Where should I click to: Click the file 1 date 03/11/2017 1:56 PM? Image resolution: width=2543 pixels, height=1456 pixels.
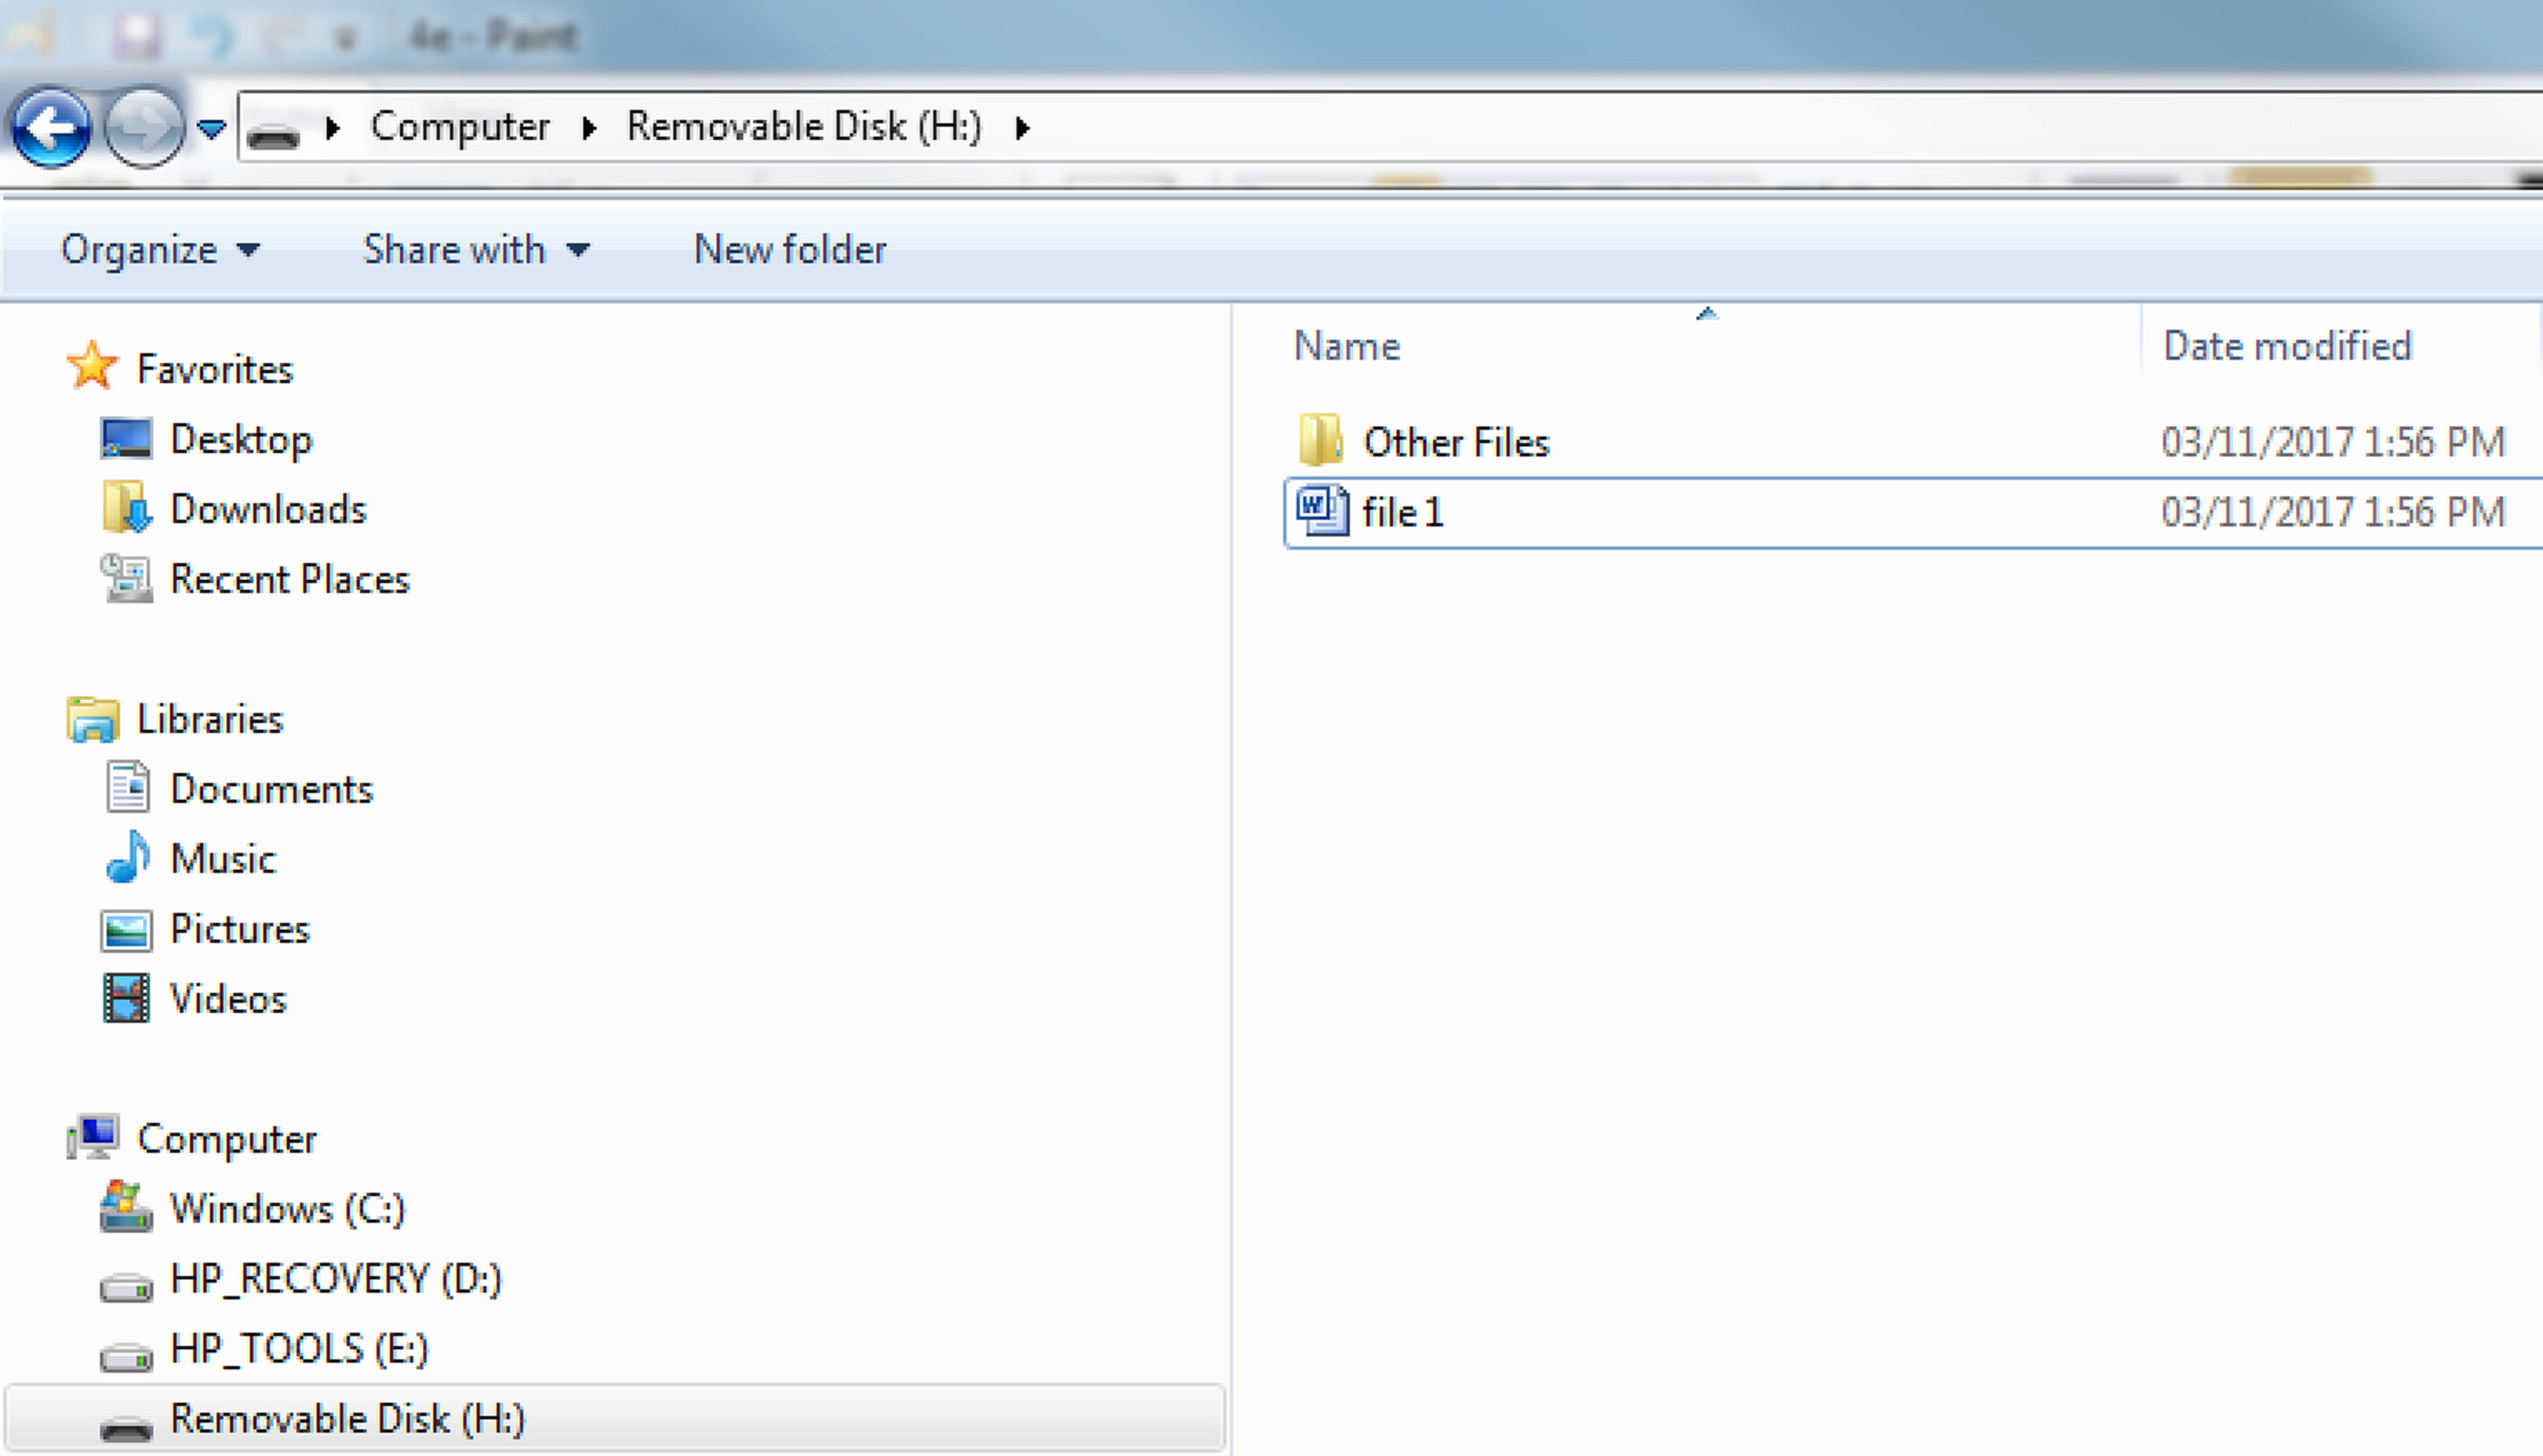(x=2333, y=512)
